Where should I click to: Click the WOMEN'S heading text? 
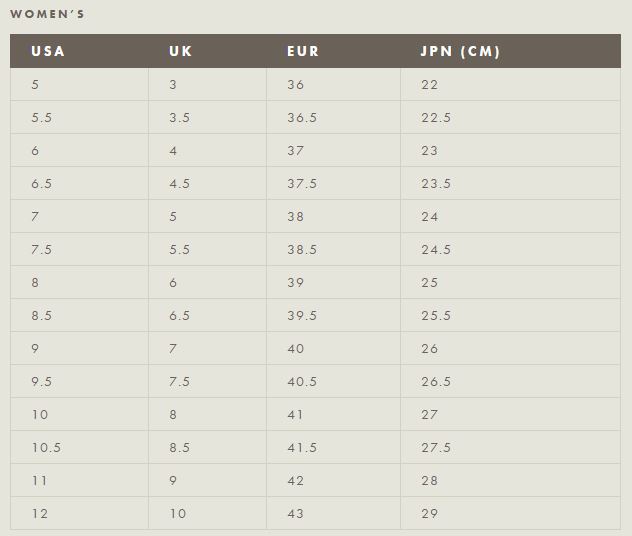47,14
